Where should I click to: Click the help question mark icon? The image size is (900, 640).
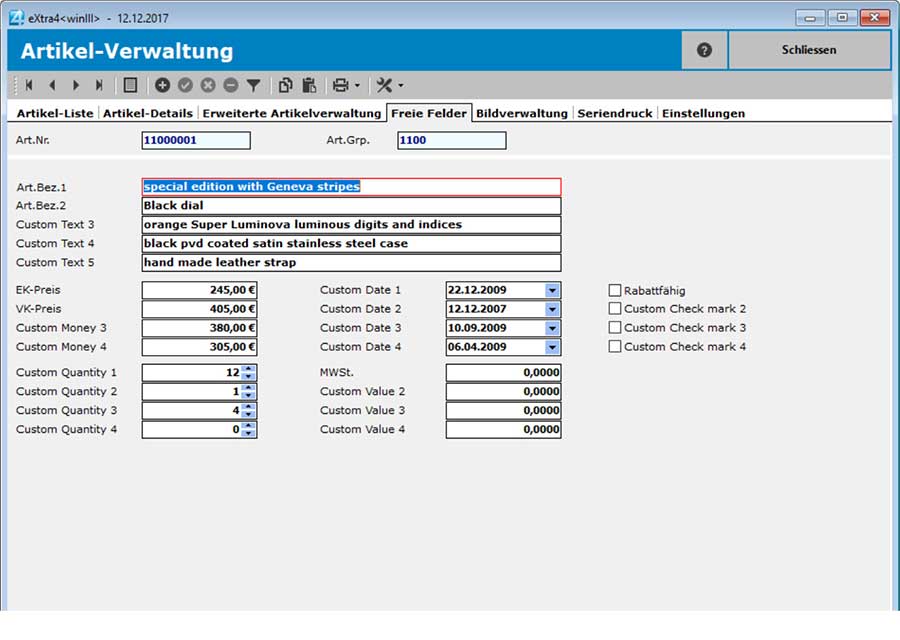[703, 49]
